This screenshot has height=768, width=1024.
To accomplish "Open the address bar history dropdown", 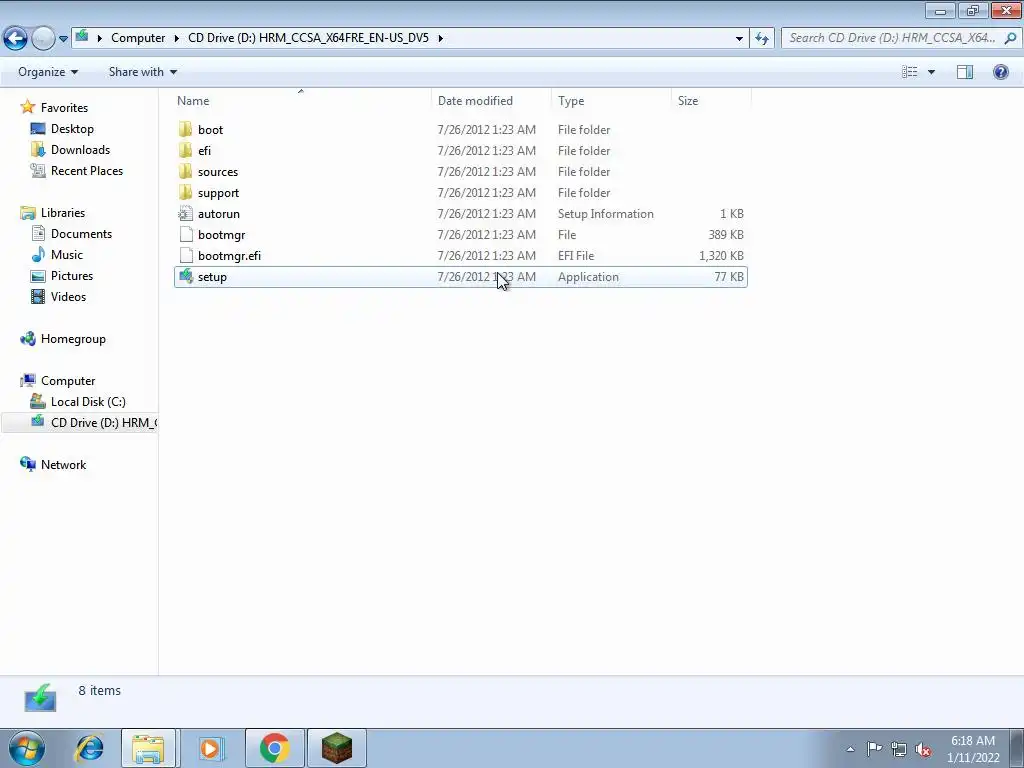I will (x=739, y=38).
